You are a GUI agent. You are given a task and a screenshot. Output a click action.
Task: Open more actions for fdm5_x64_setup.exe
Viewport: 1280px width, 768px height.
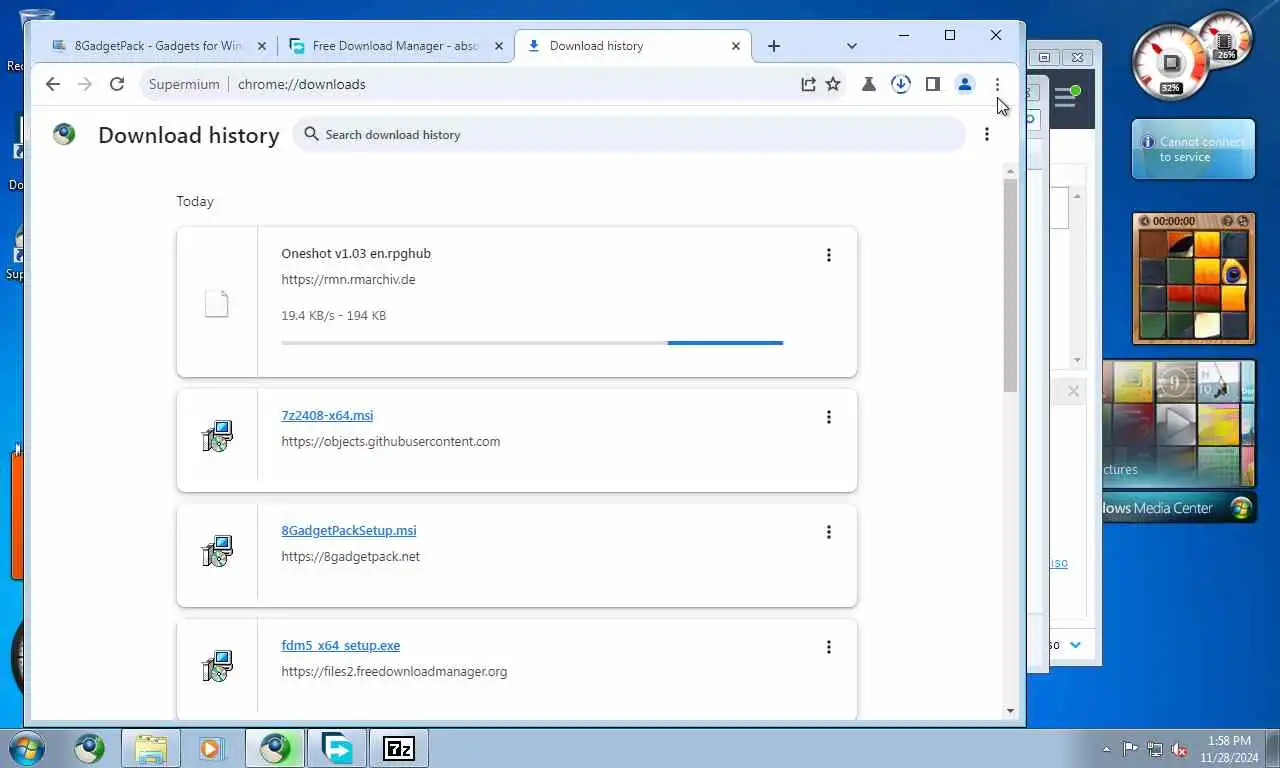coord(828,647)
